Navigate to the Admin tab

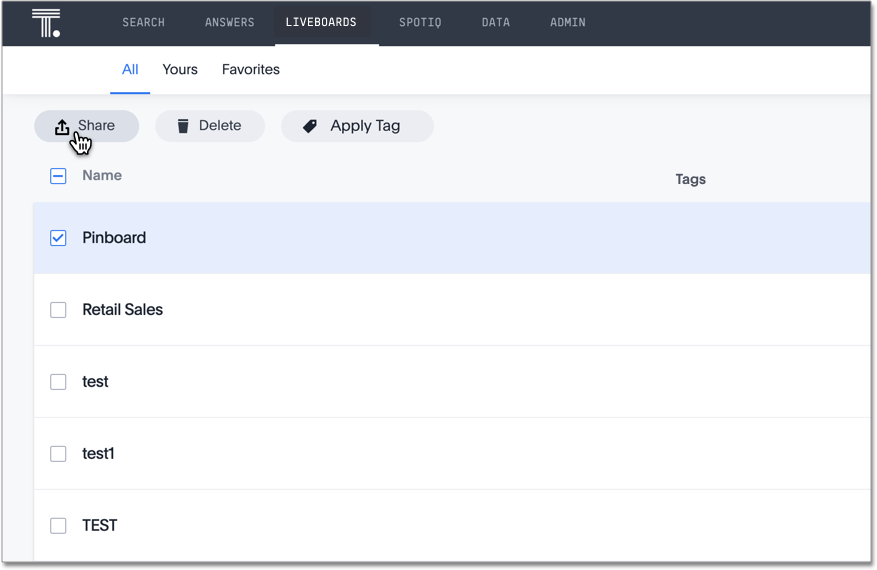[x=568, y=22]
